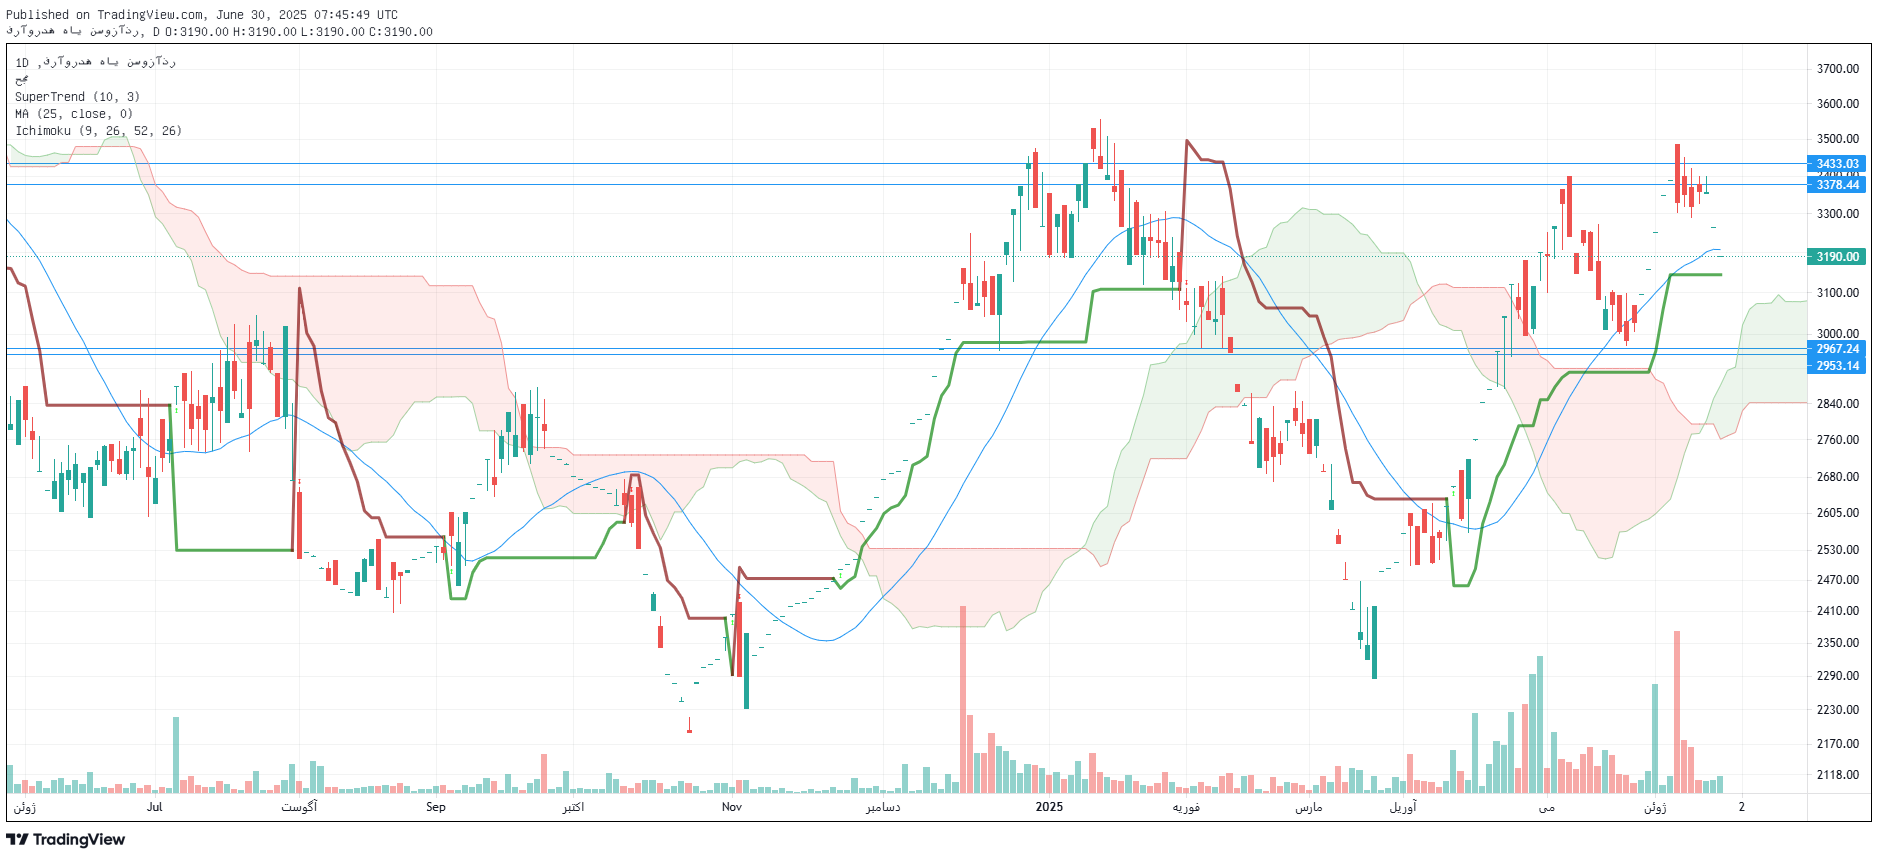This screenshot has height=858, width=1878.
Task: Click the blue 3433.03 price label
Action: 1837,164
